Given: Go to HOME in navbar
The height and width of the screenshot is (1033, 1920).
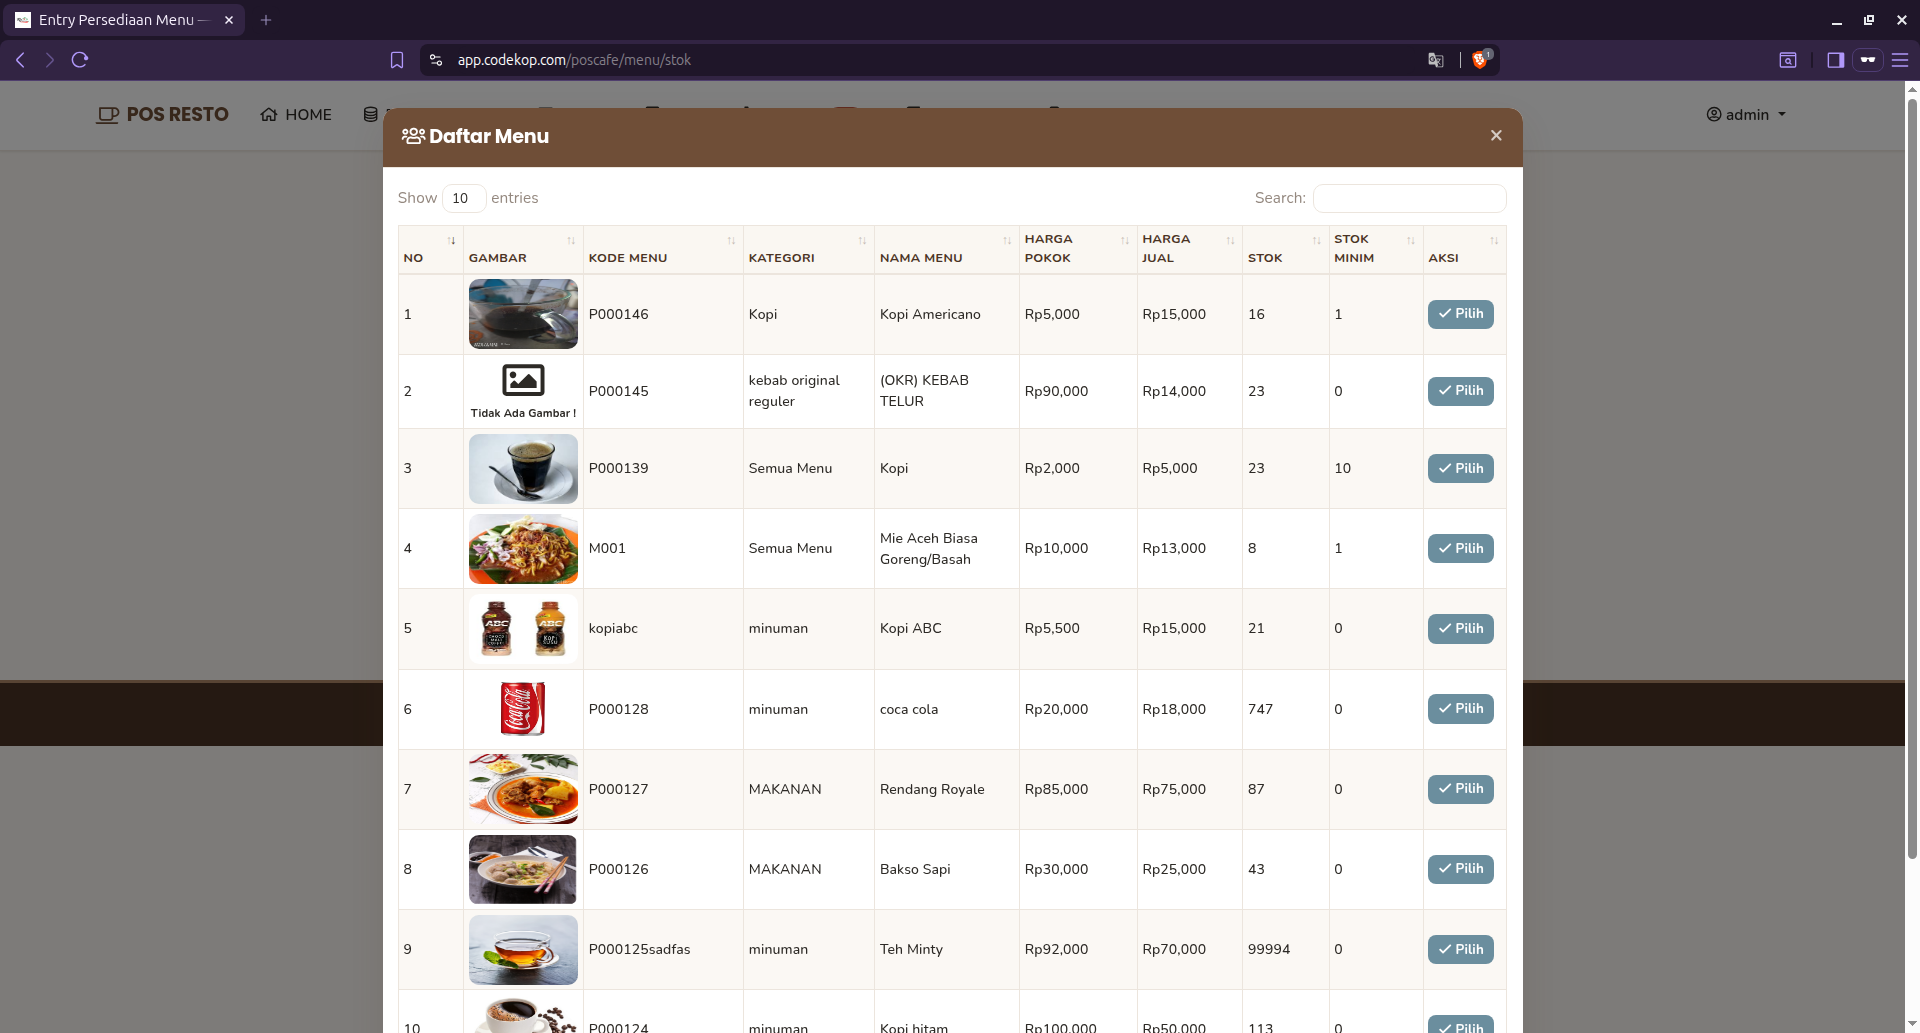Looking at the screenshot, I should [296, 115].
